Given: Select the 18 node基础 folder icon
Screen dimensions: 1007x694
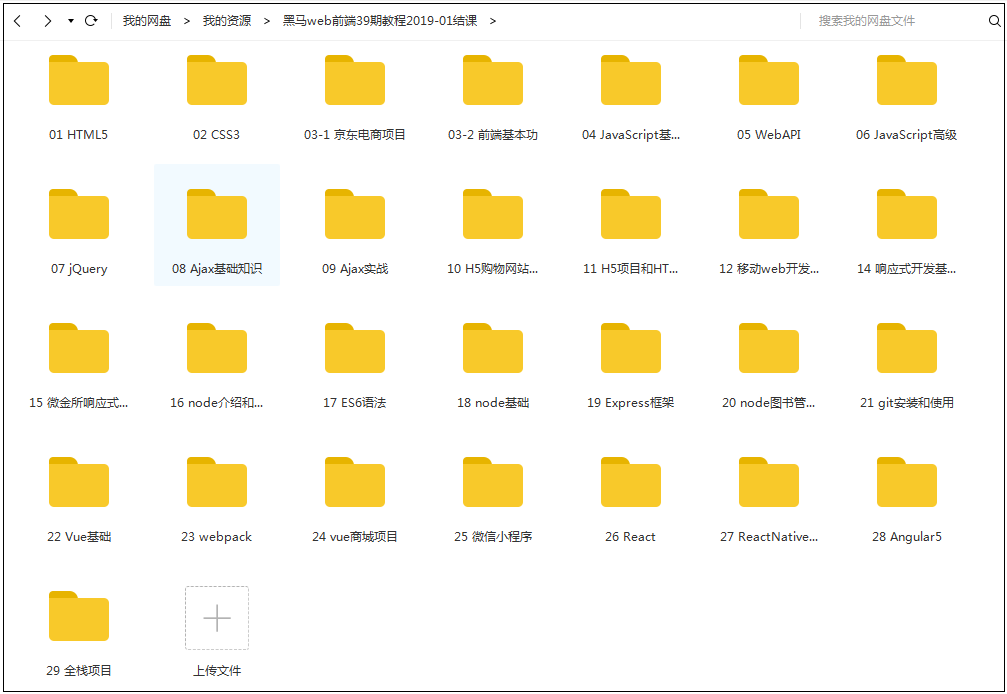Looking at the screenshot, I should pyautogui.click(x=493, y=348).
